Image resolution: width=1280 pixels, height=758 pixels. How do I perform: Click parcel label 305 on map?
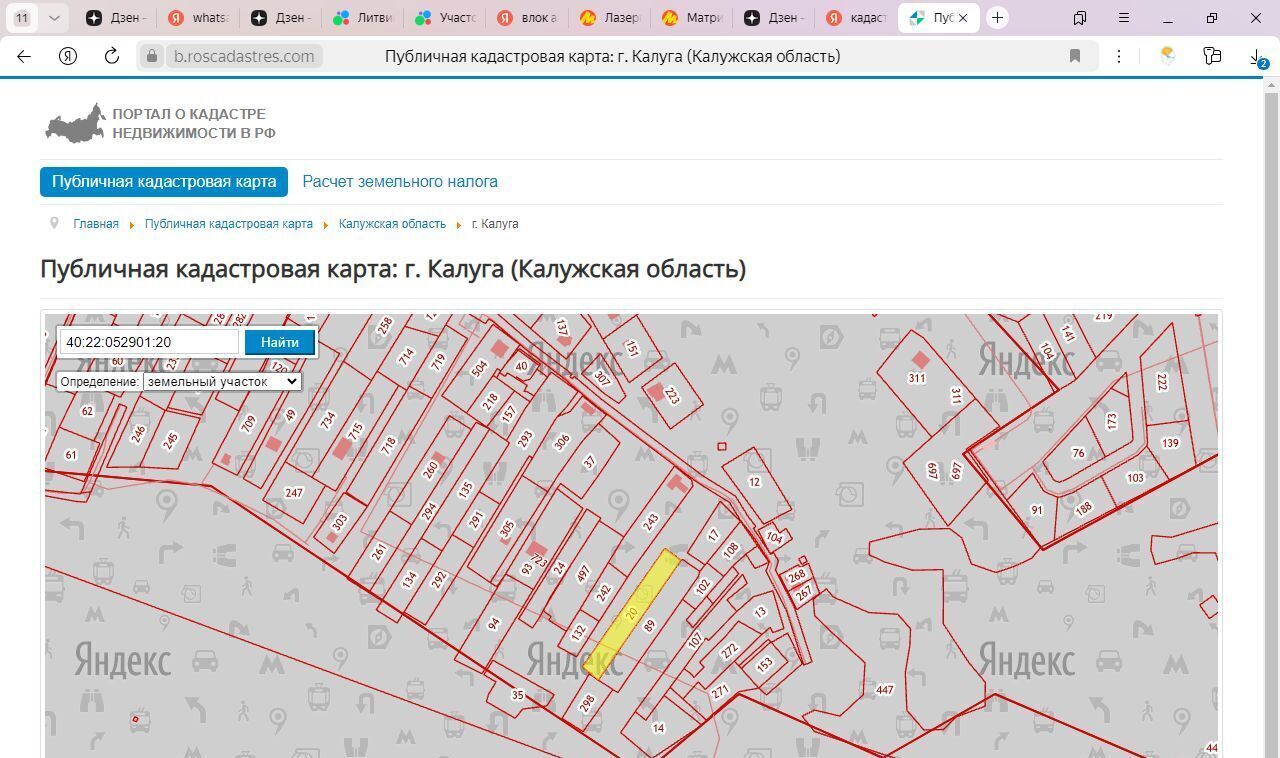pyautogui.click(x=506, y=528)
